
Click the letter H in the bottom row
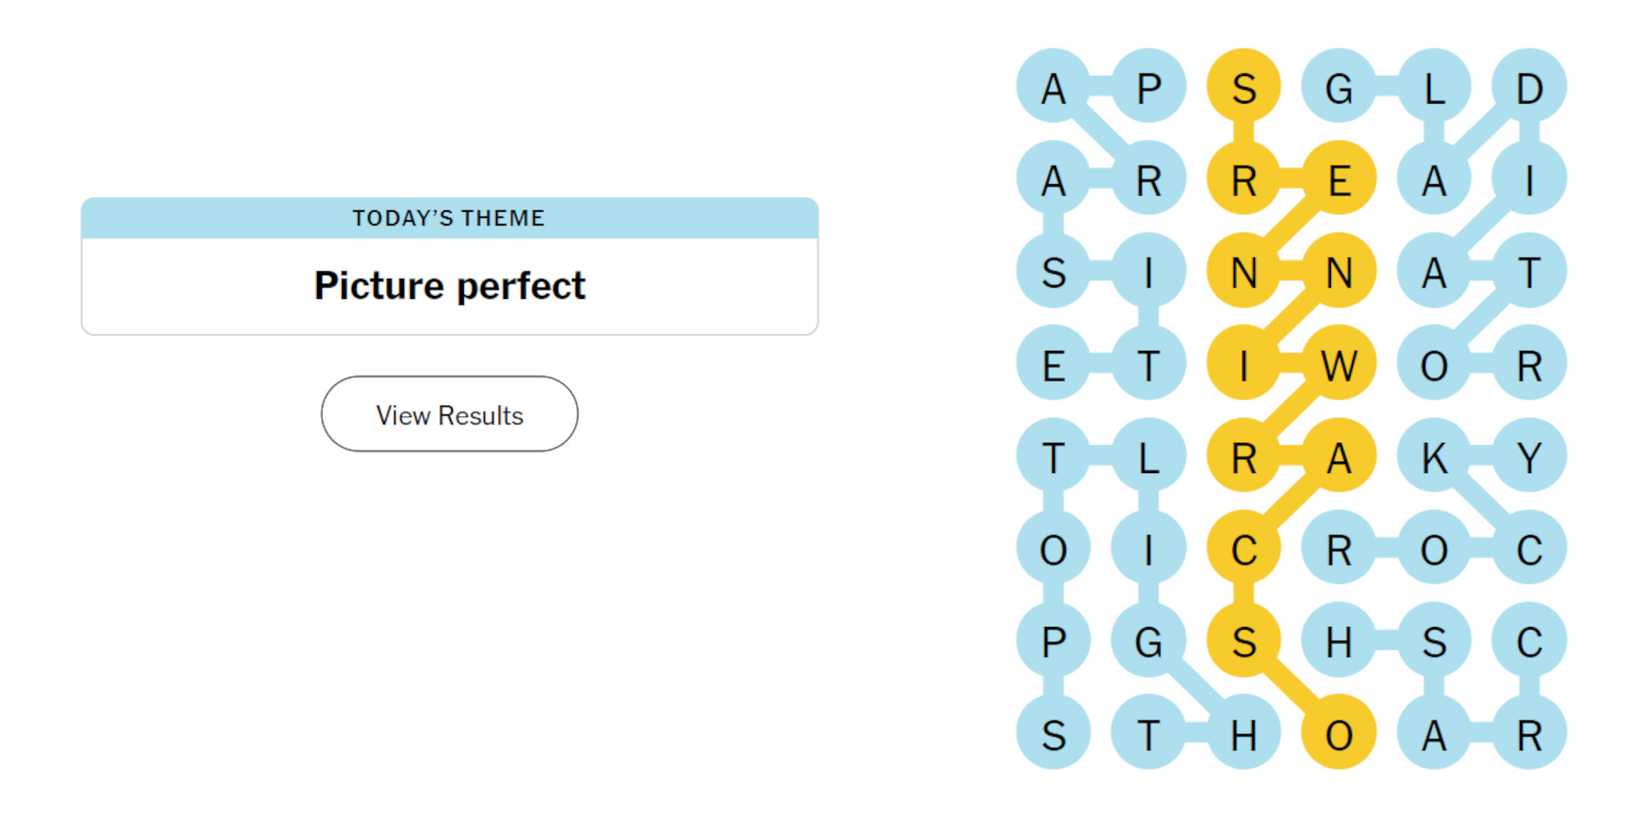[x=1243, y=736]
